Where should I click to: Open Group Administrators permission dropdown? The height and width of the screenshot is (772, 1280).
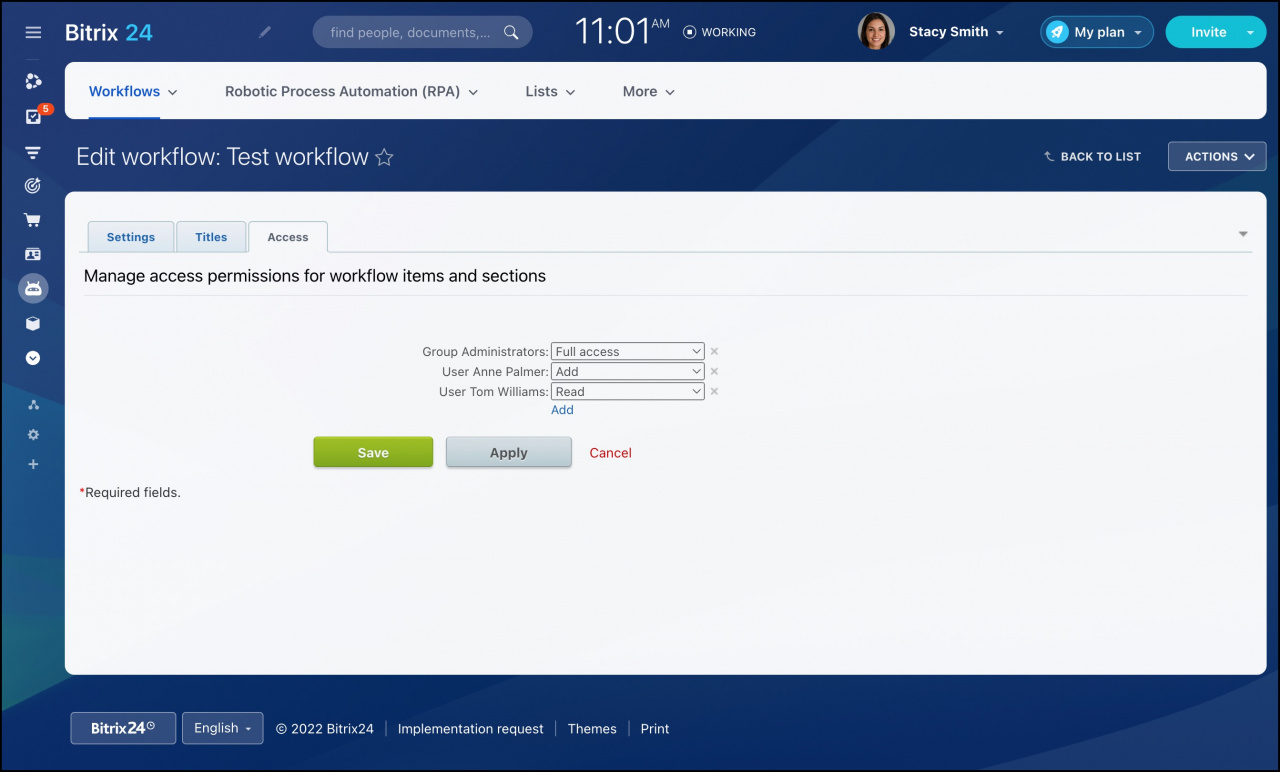[628, 352]
